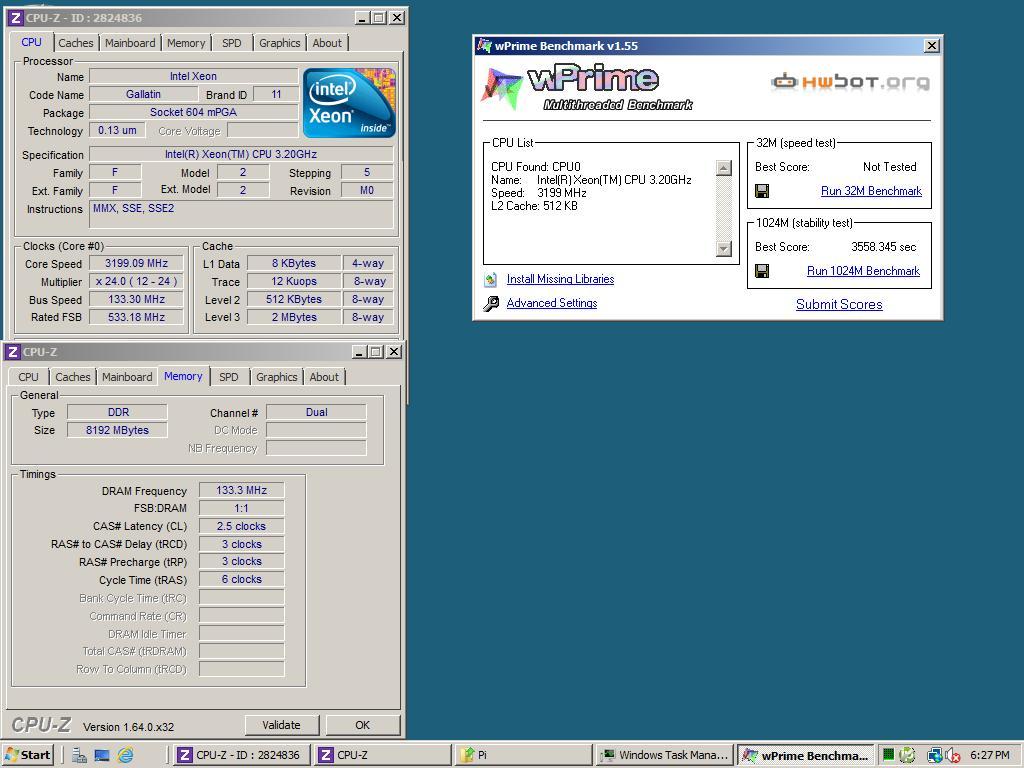Click the green CPU usage tray icon

point(888,754)
